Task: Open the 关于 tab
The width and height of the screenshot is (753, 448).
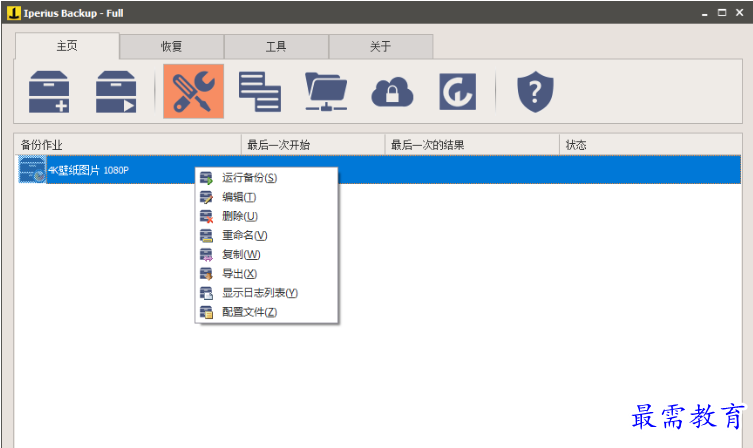Action: pos(381,47)
